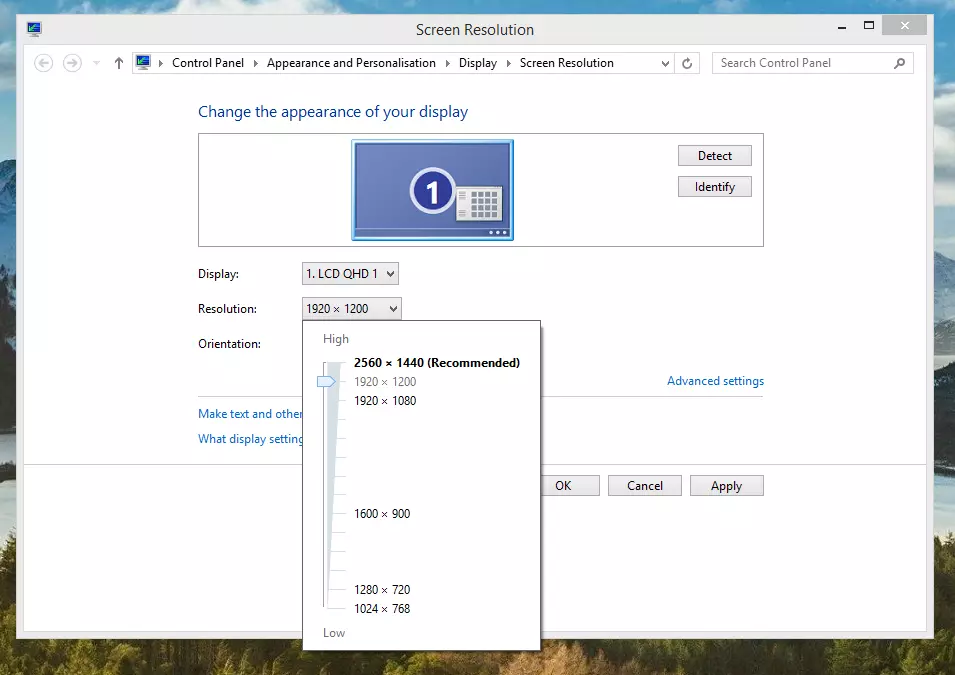Click the Back navigation arrow
Screen dimensions: 955x675
click(43, 63)
